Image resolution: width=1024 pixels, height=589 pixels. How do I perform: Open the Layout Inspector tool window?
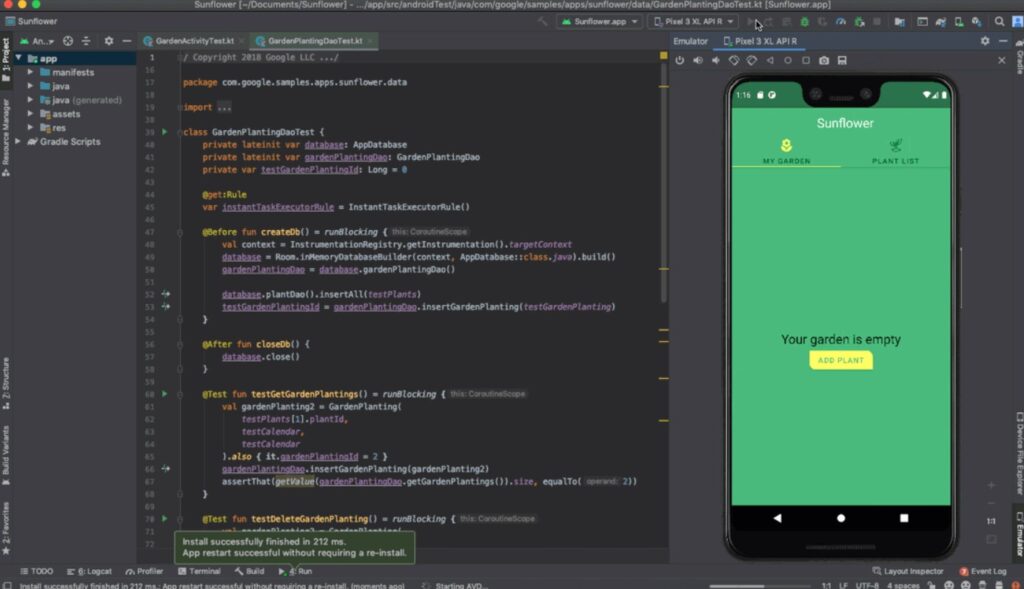tap(908, 571)
